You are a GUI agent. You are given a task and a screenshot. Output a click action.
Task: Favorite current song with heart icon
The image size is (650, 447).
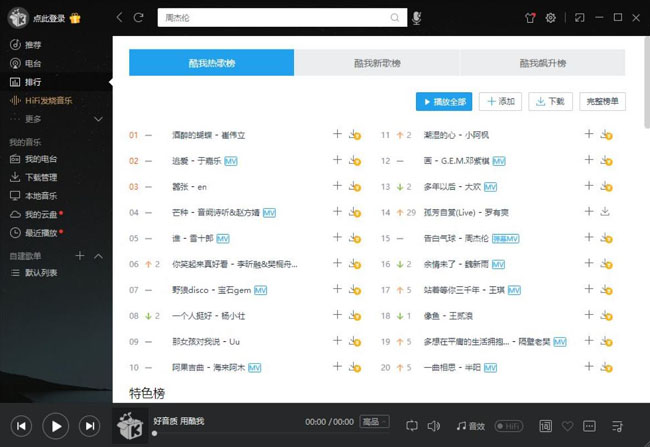(567, 426)
